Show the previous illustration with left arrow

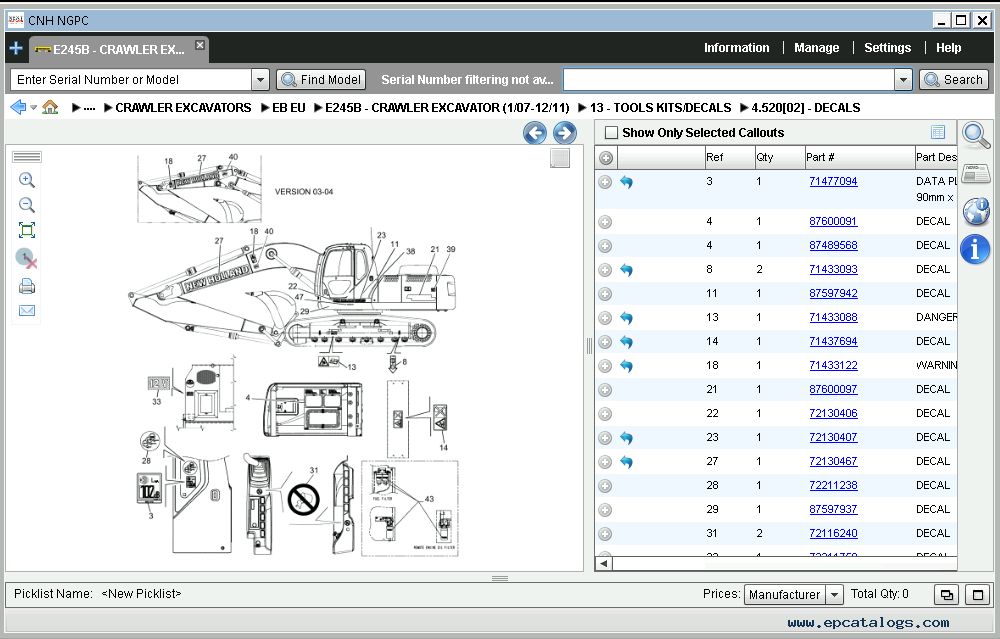tap(534, 133)
